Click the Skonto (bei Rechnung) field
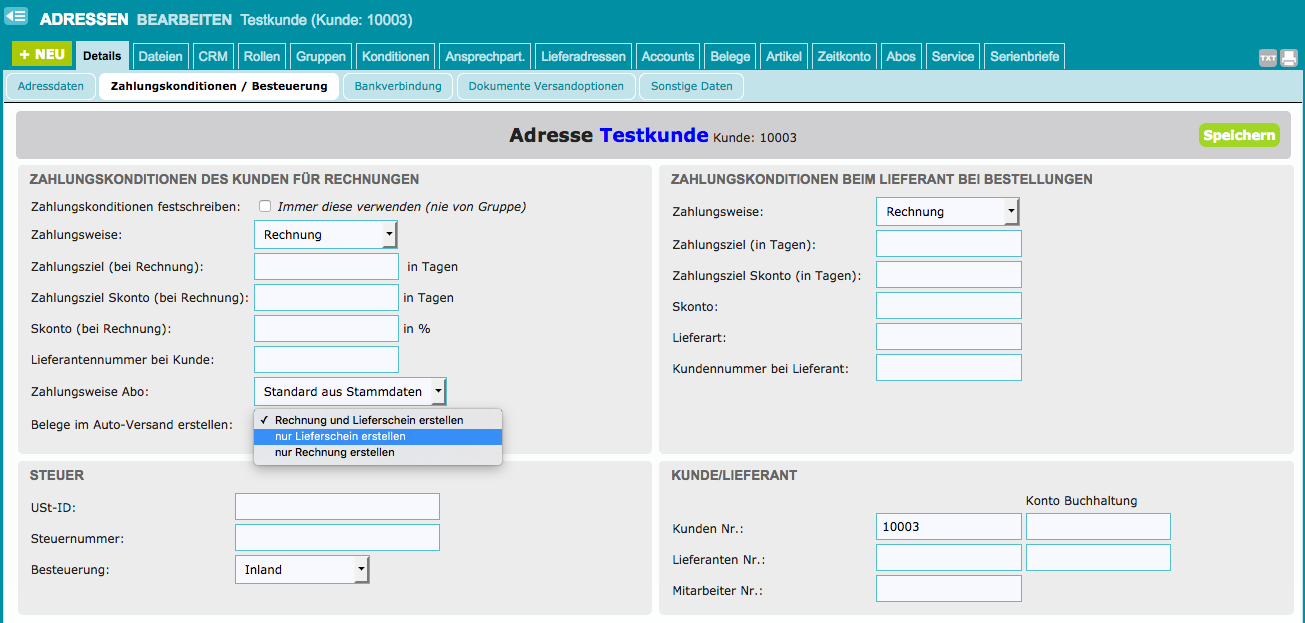 tap(326, 328)
